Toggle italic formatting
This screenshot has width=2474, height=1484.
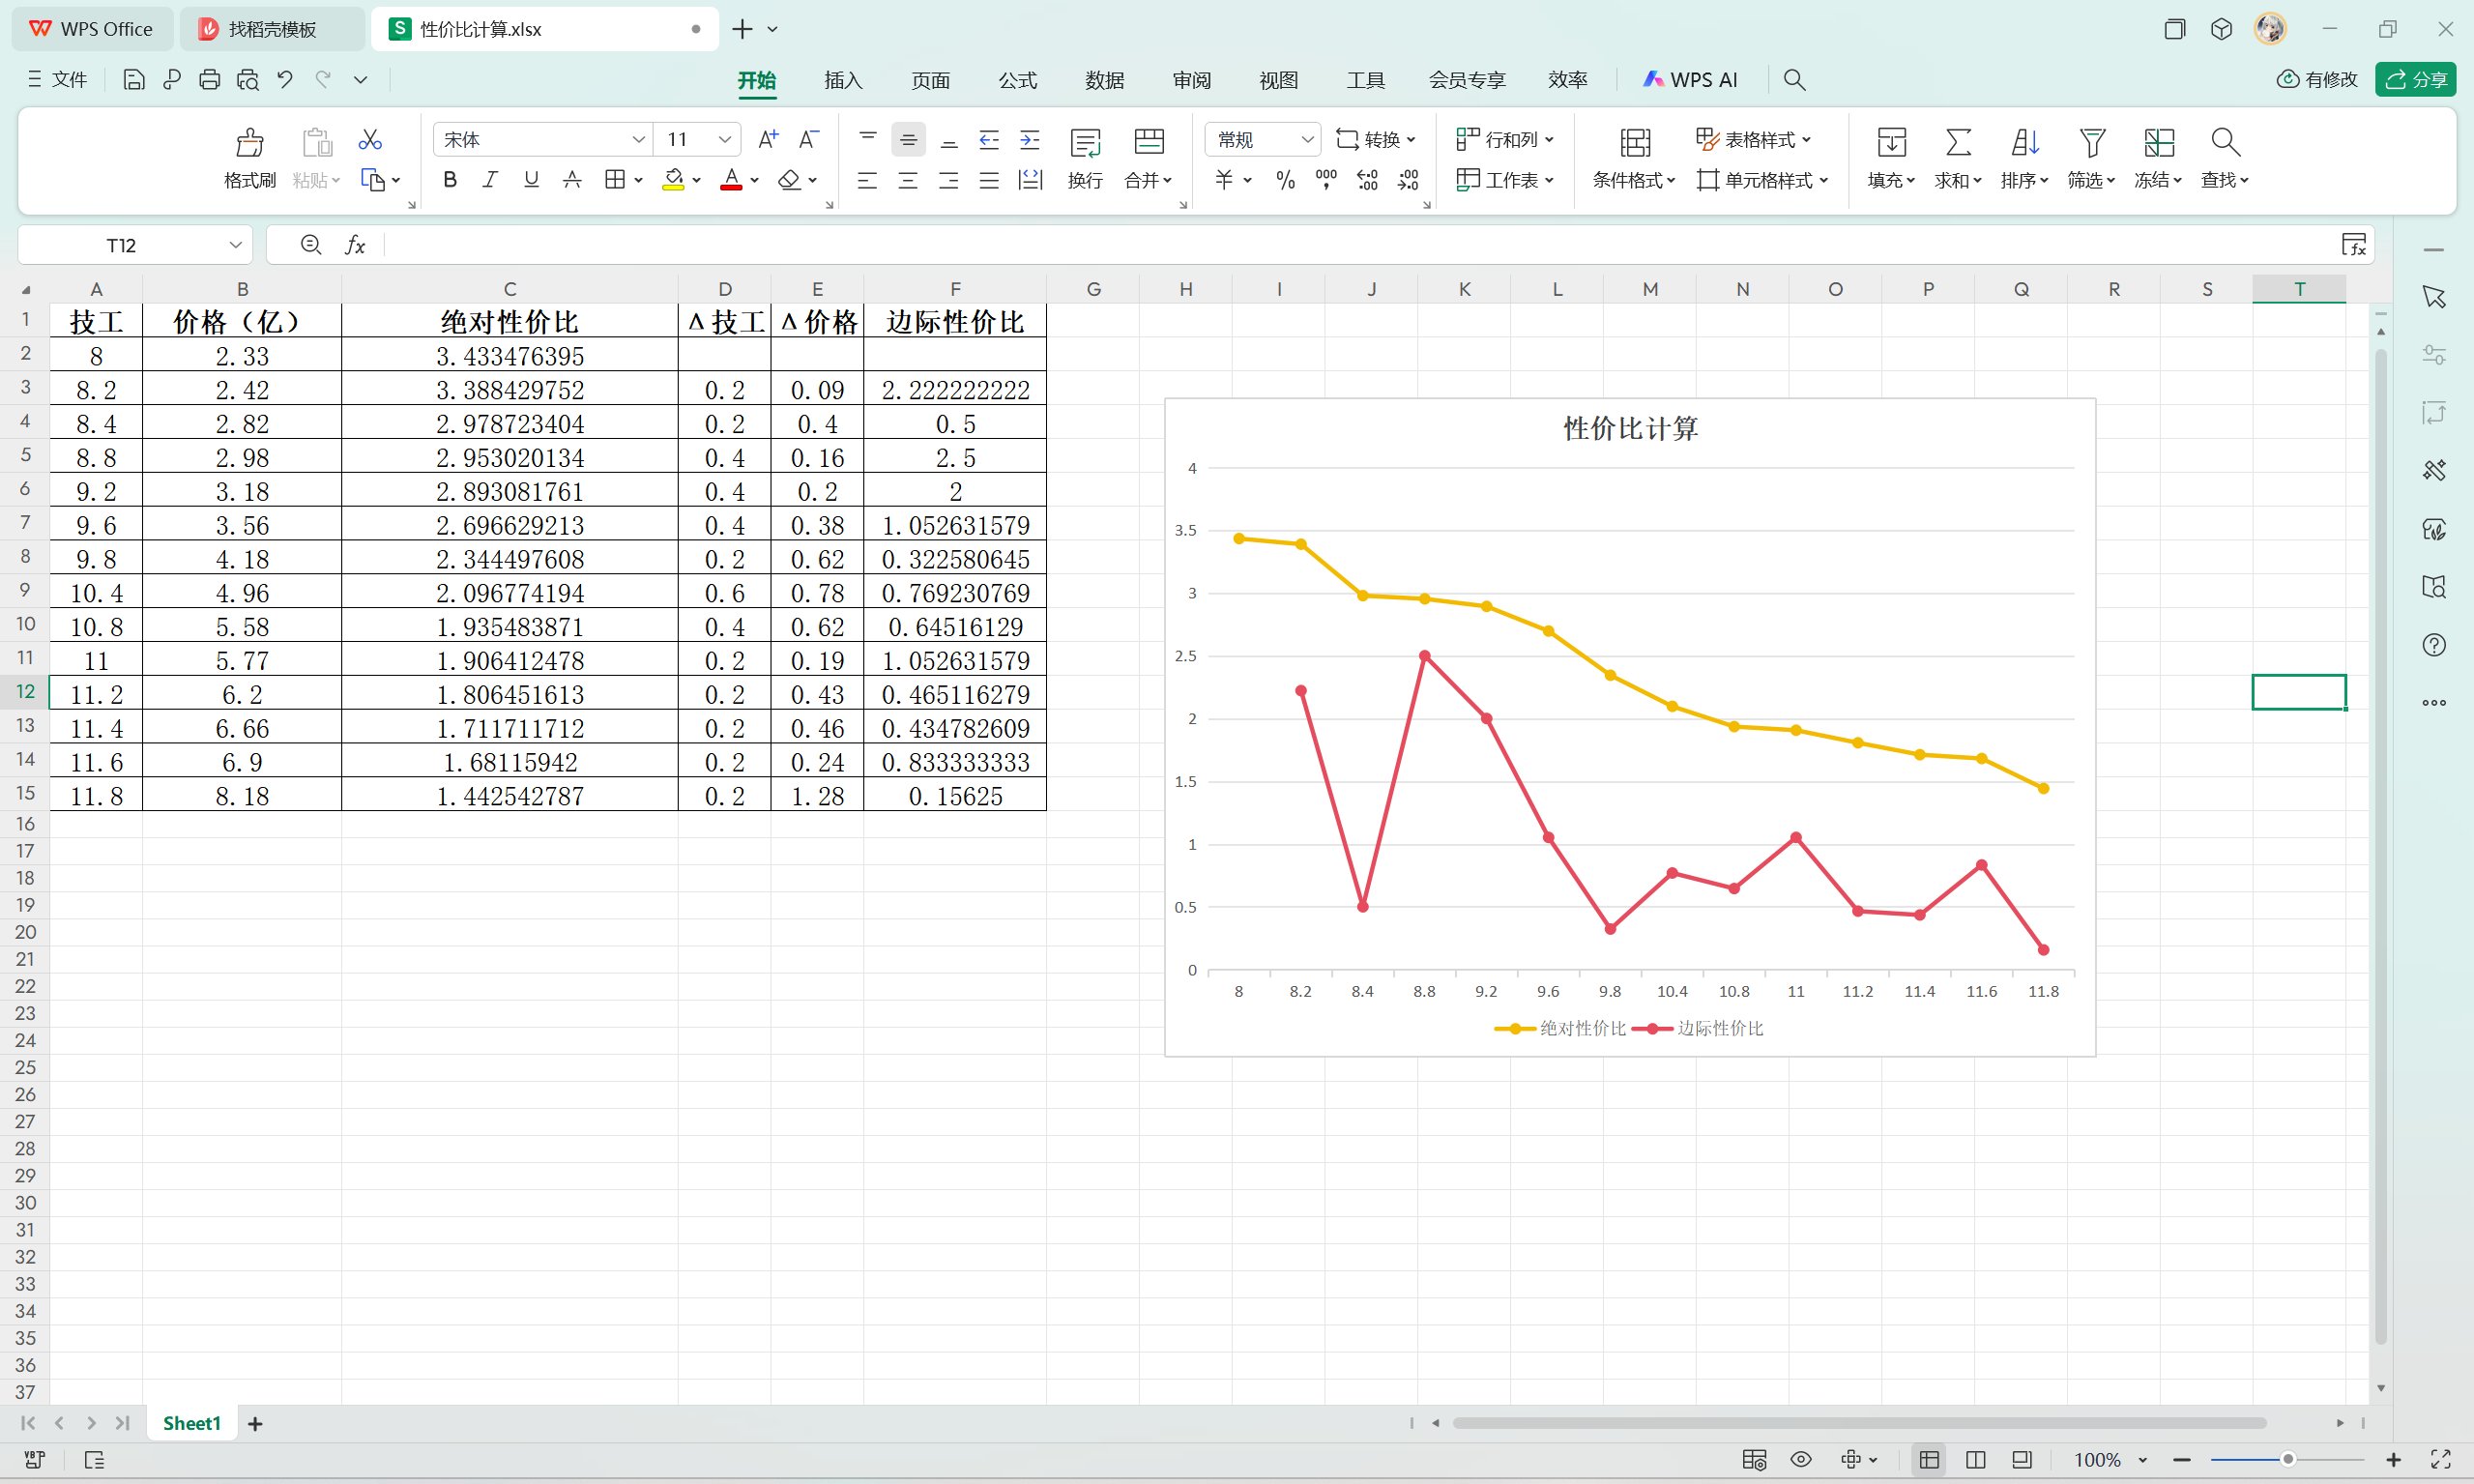tap(490, 180)
